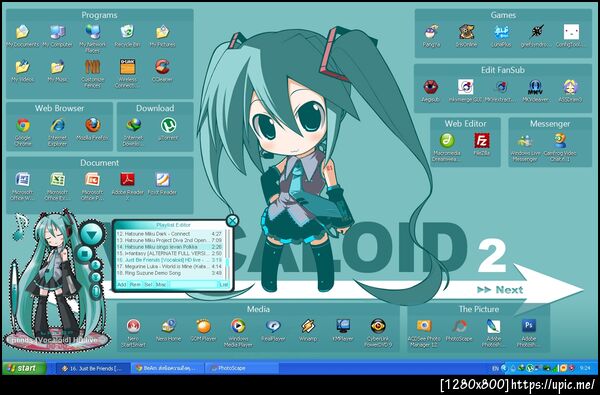Launch the Adobe Reader X icon
Image resolution: width=600 pixels, height=395 pixels.
tap(127, 180)
